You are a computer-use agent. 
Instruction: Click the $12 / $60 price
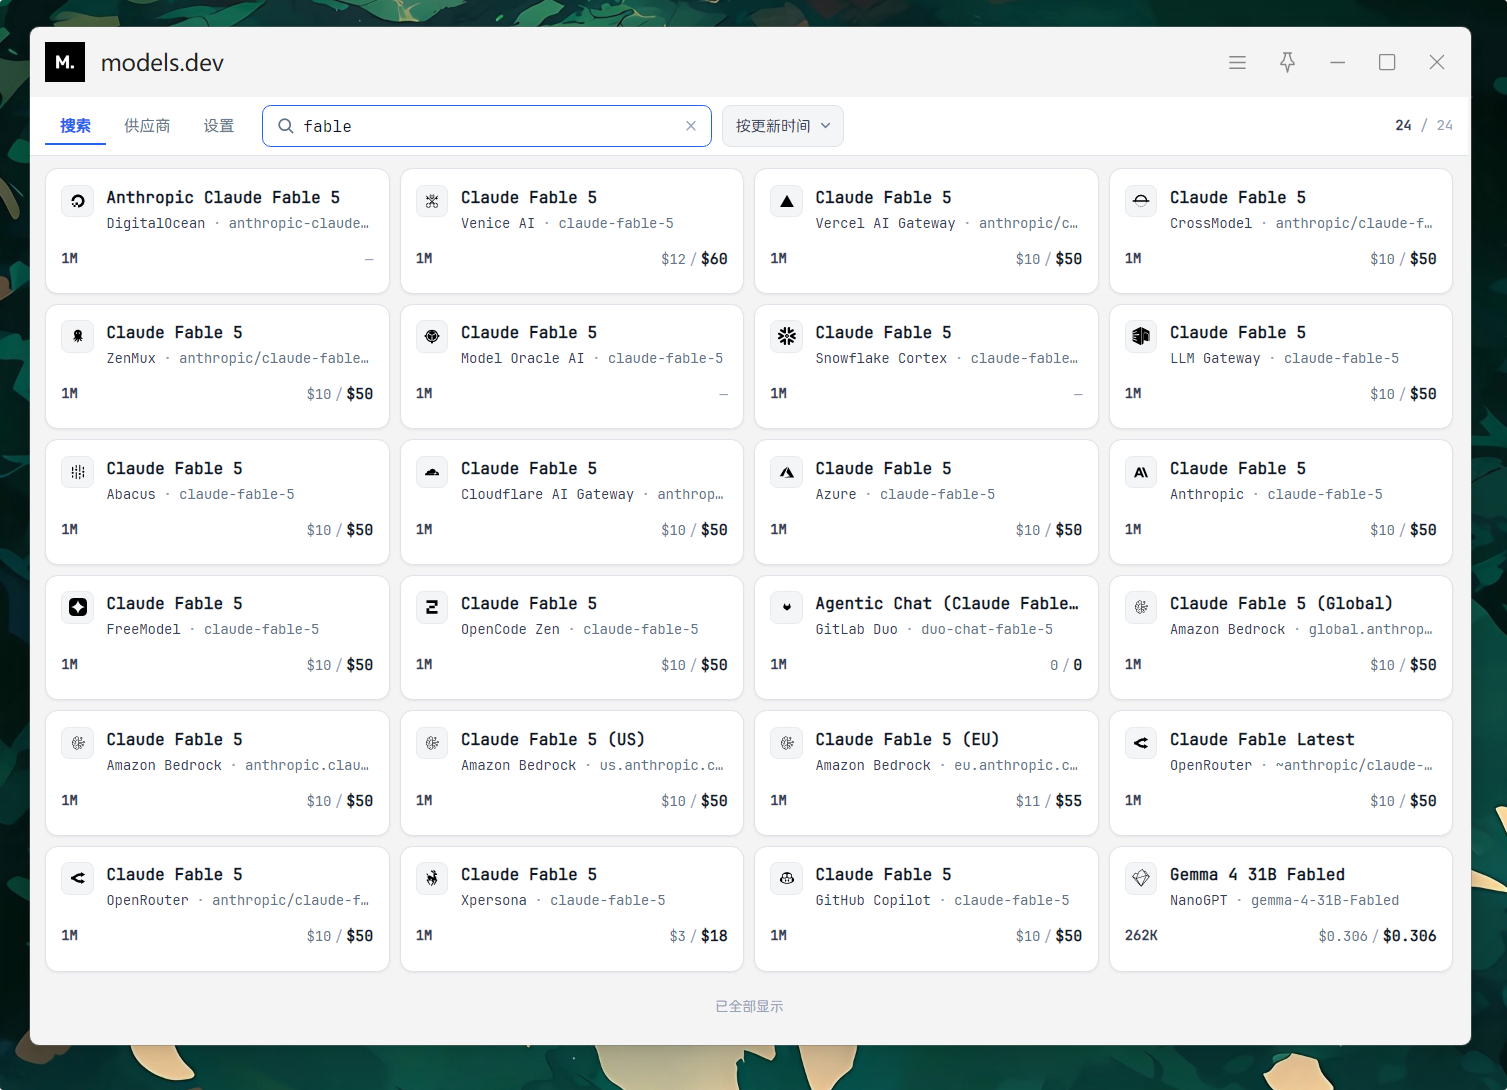[694, 259]
